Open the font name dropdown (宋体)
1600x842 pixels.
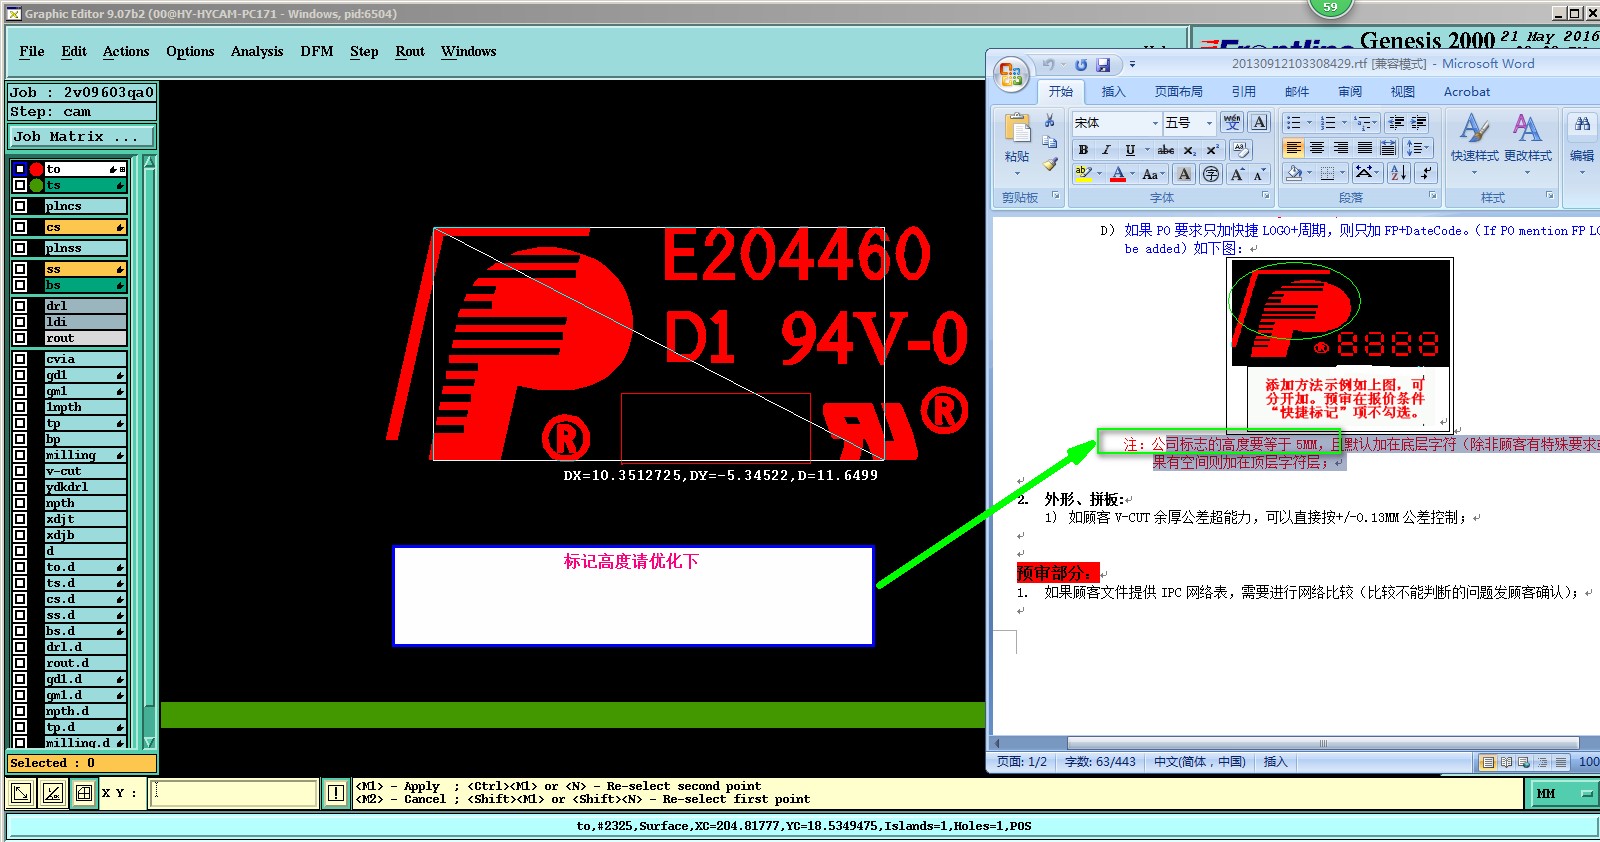point(1155,123)
